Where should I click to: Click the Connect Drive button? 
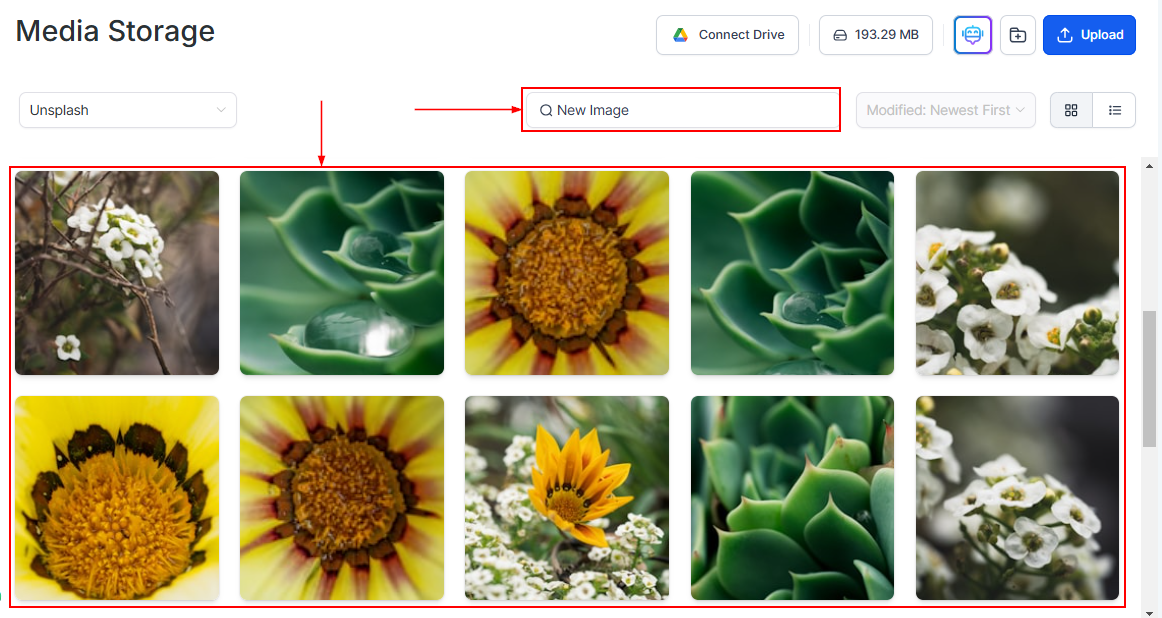coord(727,34)
